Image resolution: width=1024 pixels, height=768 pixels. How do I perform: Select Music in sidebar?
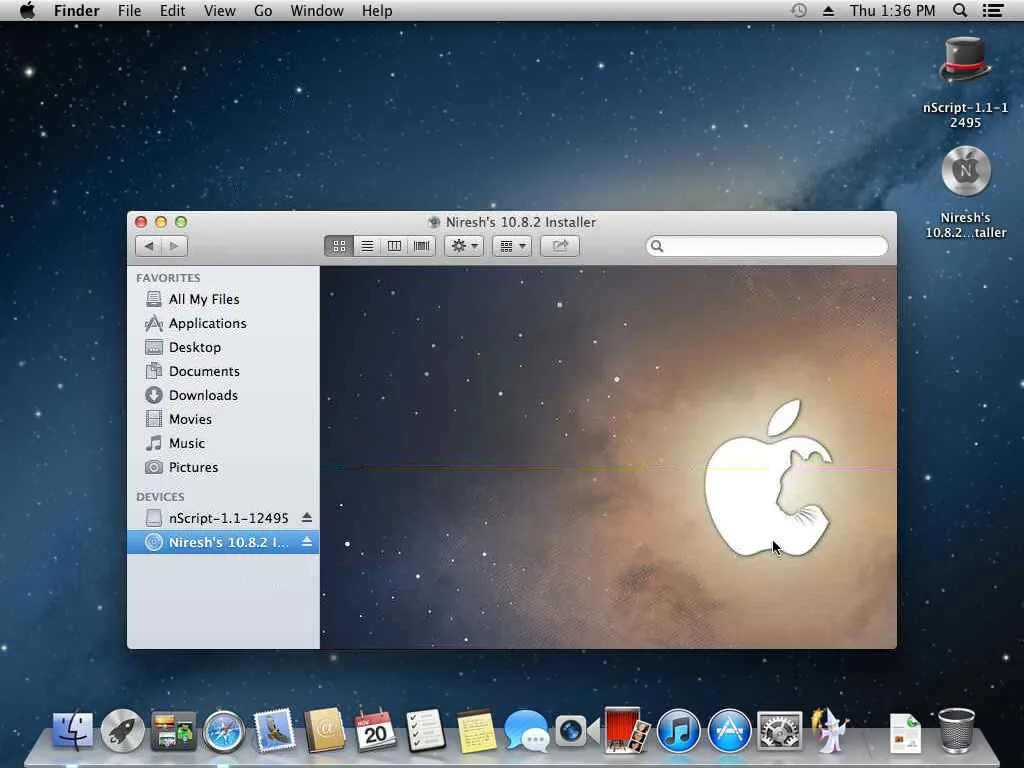click(223, 443)
